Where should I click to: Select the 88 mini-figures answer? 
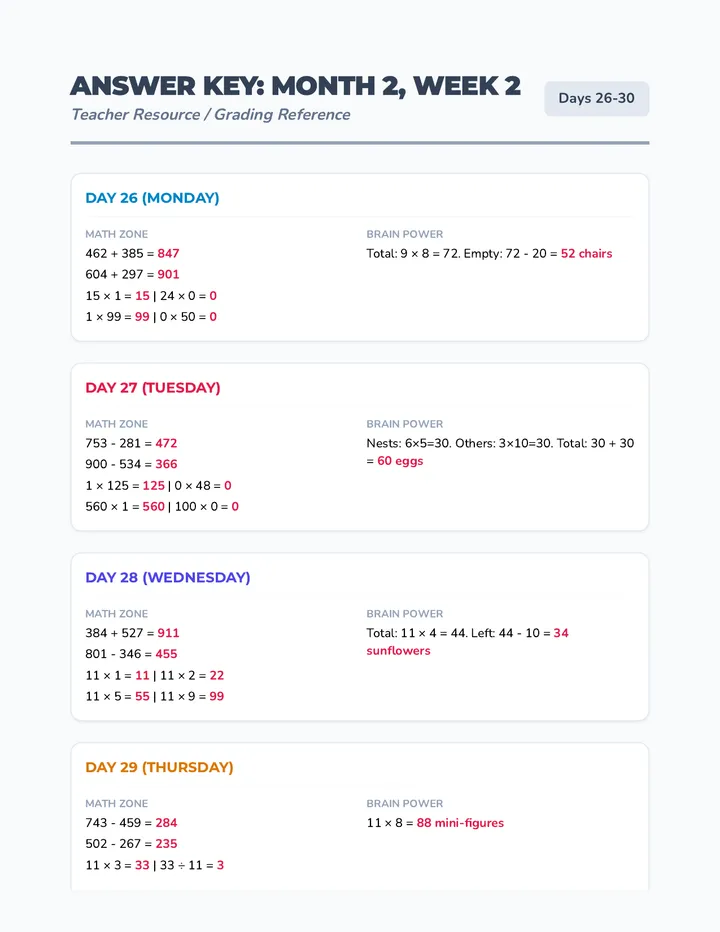point(460,823)
